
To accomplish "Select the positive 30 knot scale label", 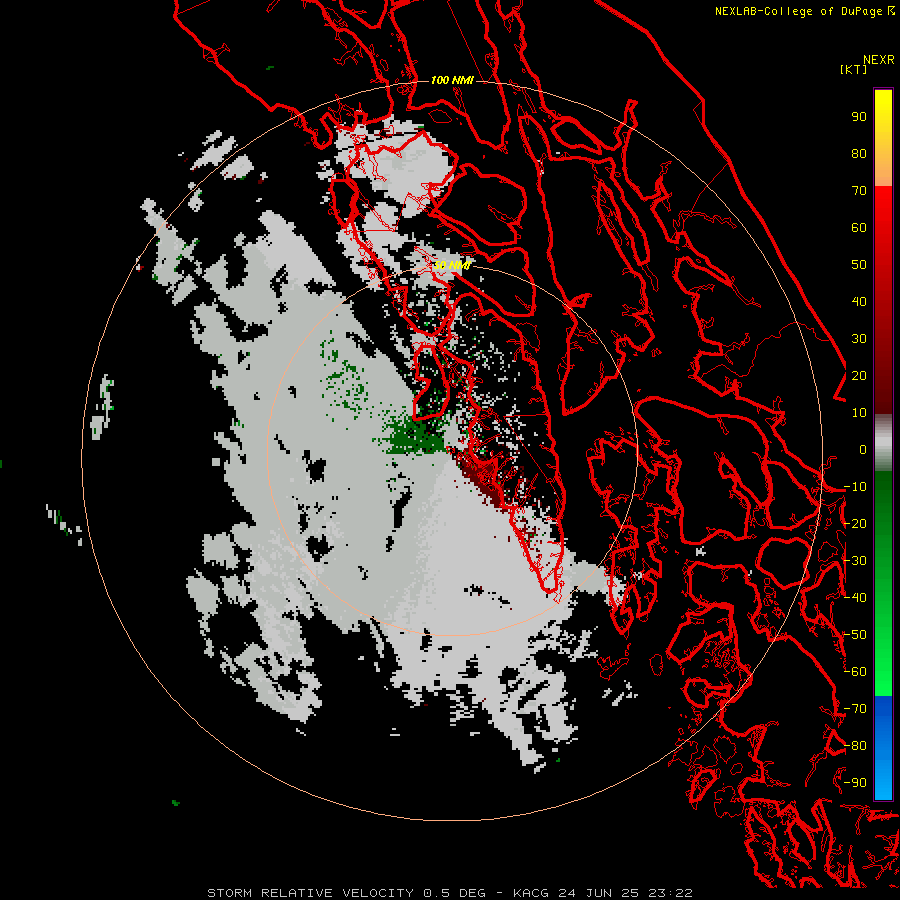I will tap(859, 339).
